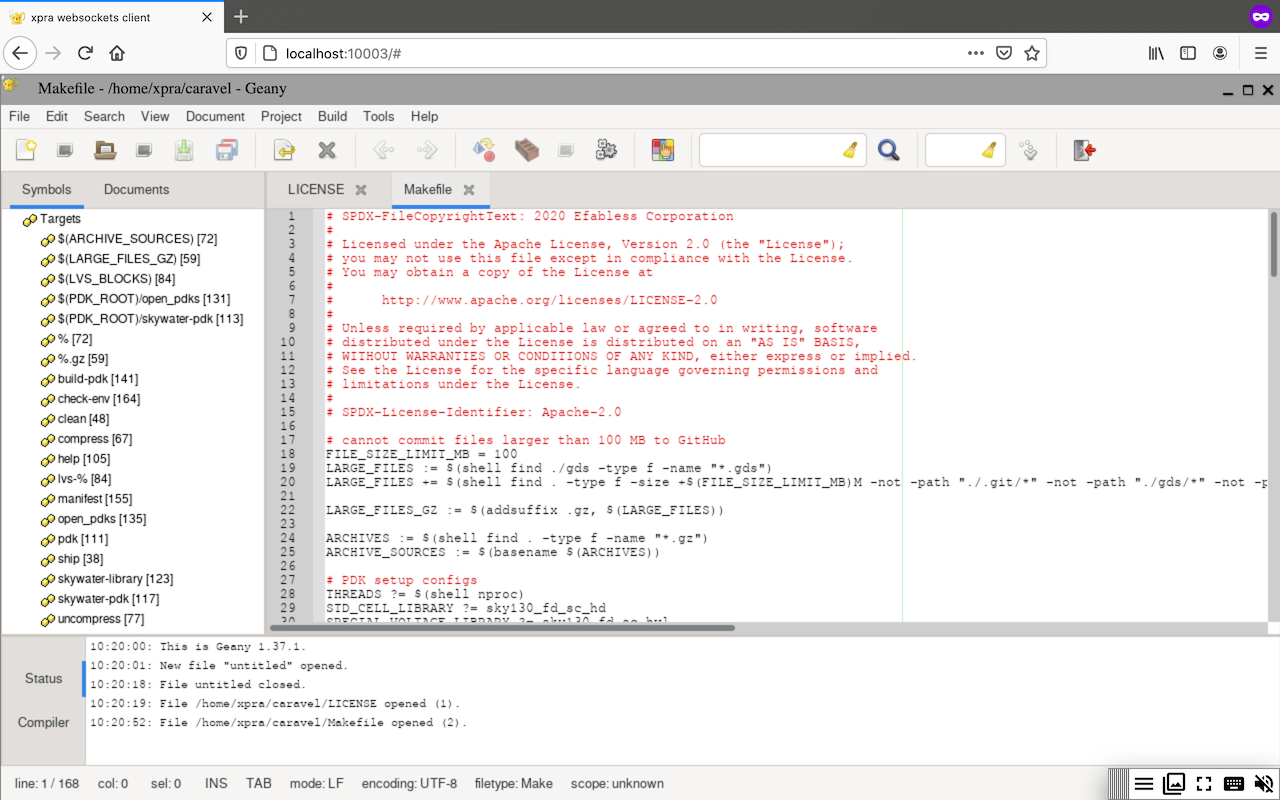This screenshot has width=1280, height=800.
Task: Open the xpra on-screen keyboard icon
Action: click(1234, 784)
